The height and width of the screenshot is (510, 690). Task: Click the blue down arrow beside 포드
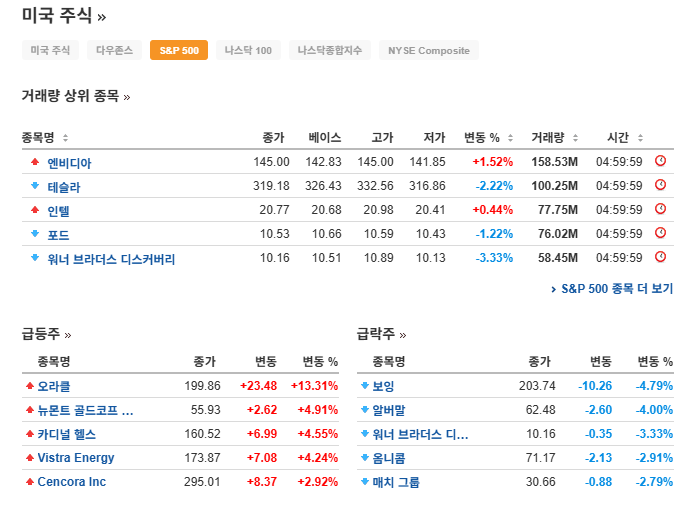pyautogui.click(x=35, y=234)
